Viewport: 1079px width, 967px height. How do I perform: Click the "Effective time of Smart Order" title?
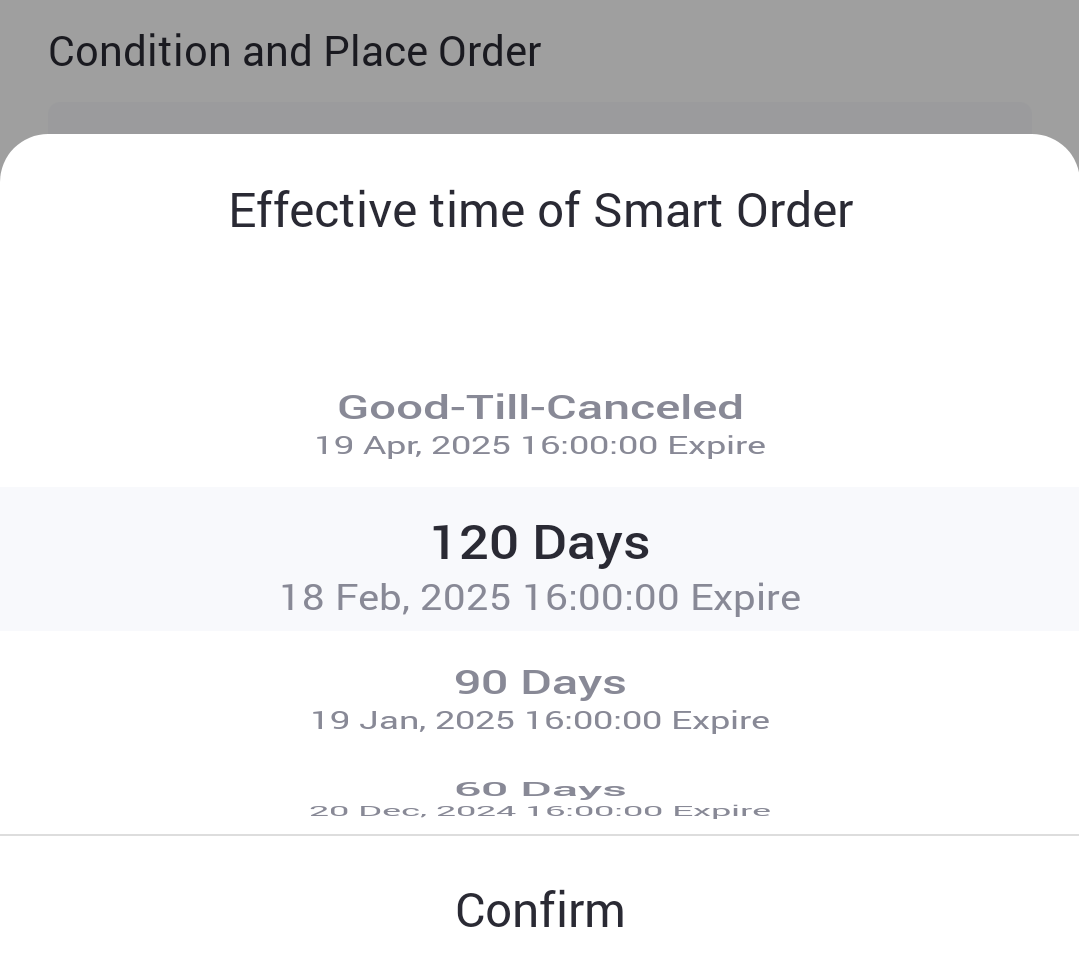[x=540, y=211]
